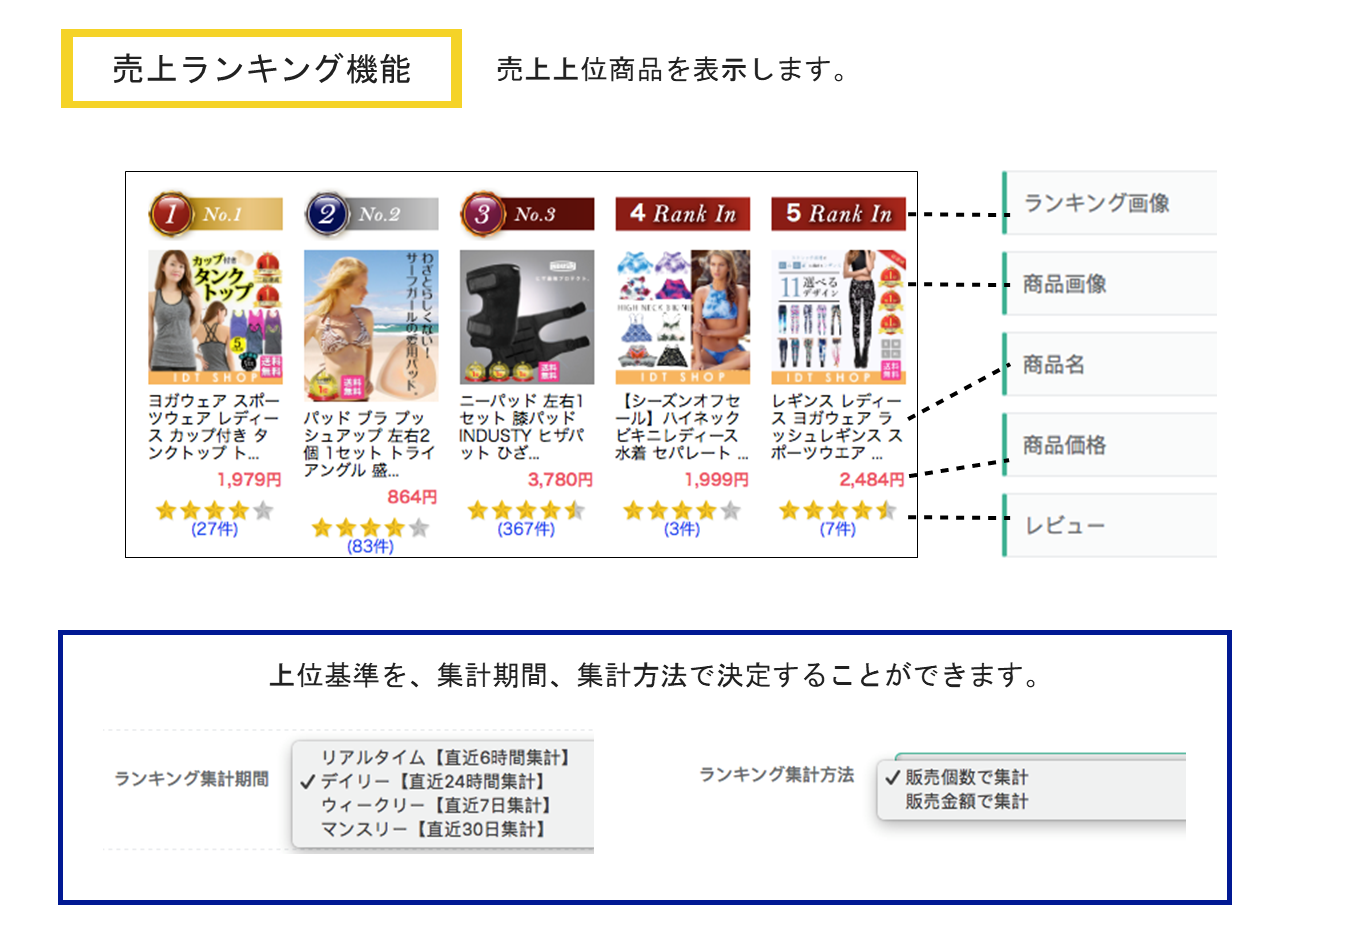Click the price 1,999円
This screenshot has width=1365, height=927.
coord(716,480)
